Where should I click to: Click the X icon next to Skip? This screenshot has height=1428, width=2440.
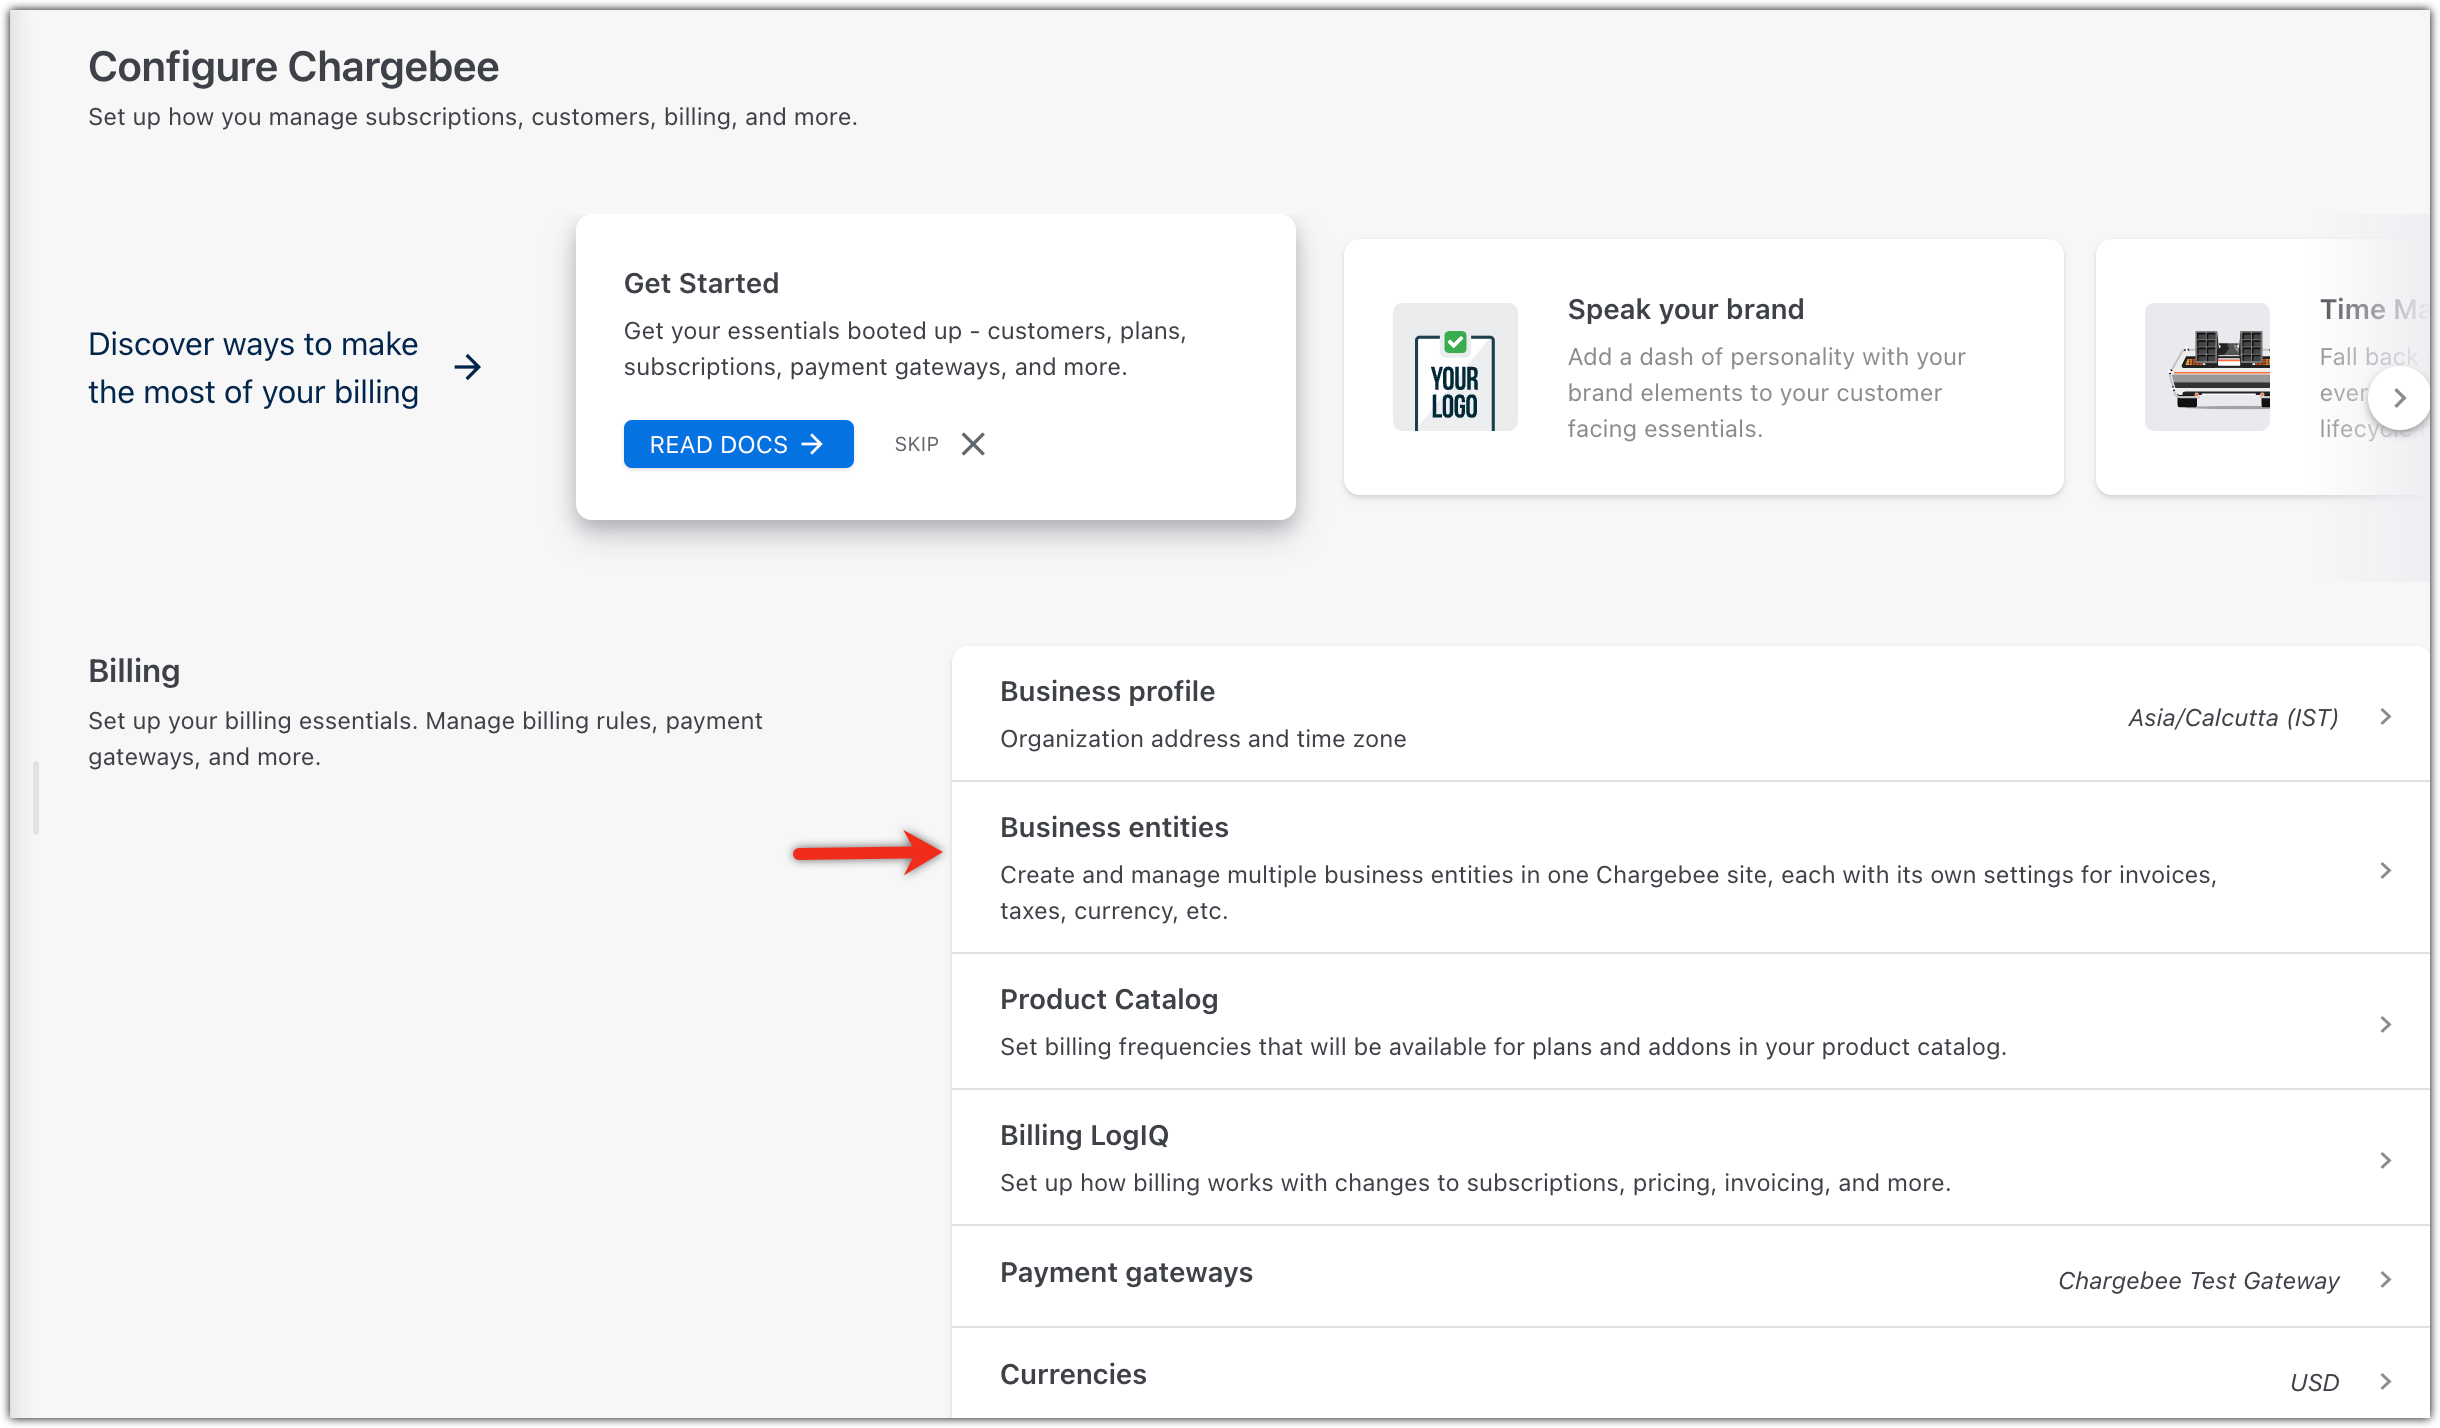click(x=973, y=444)
